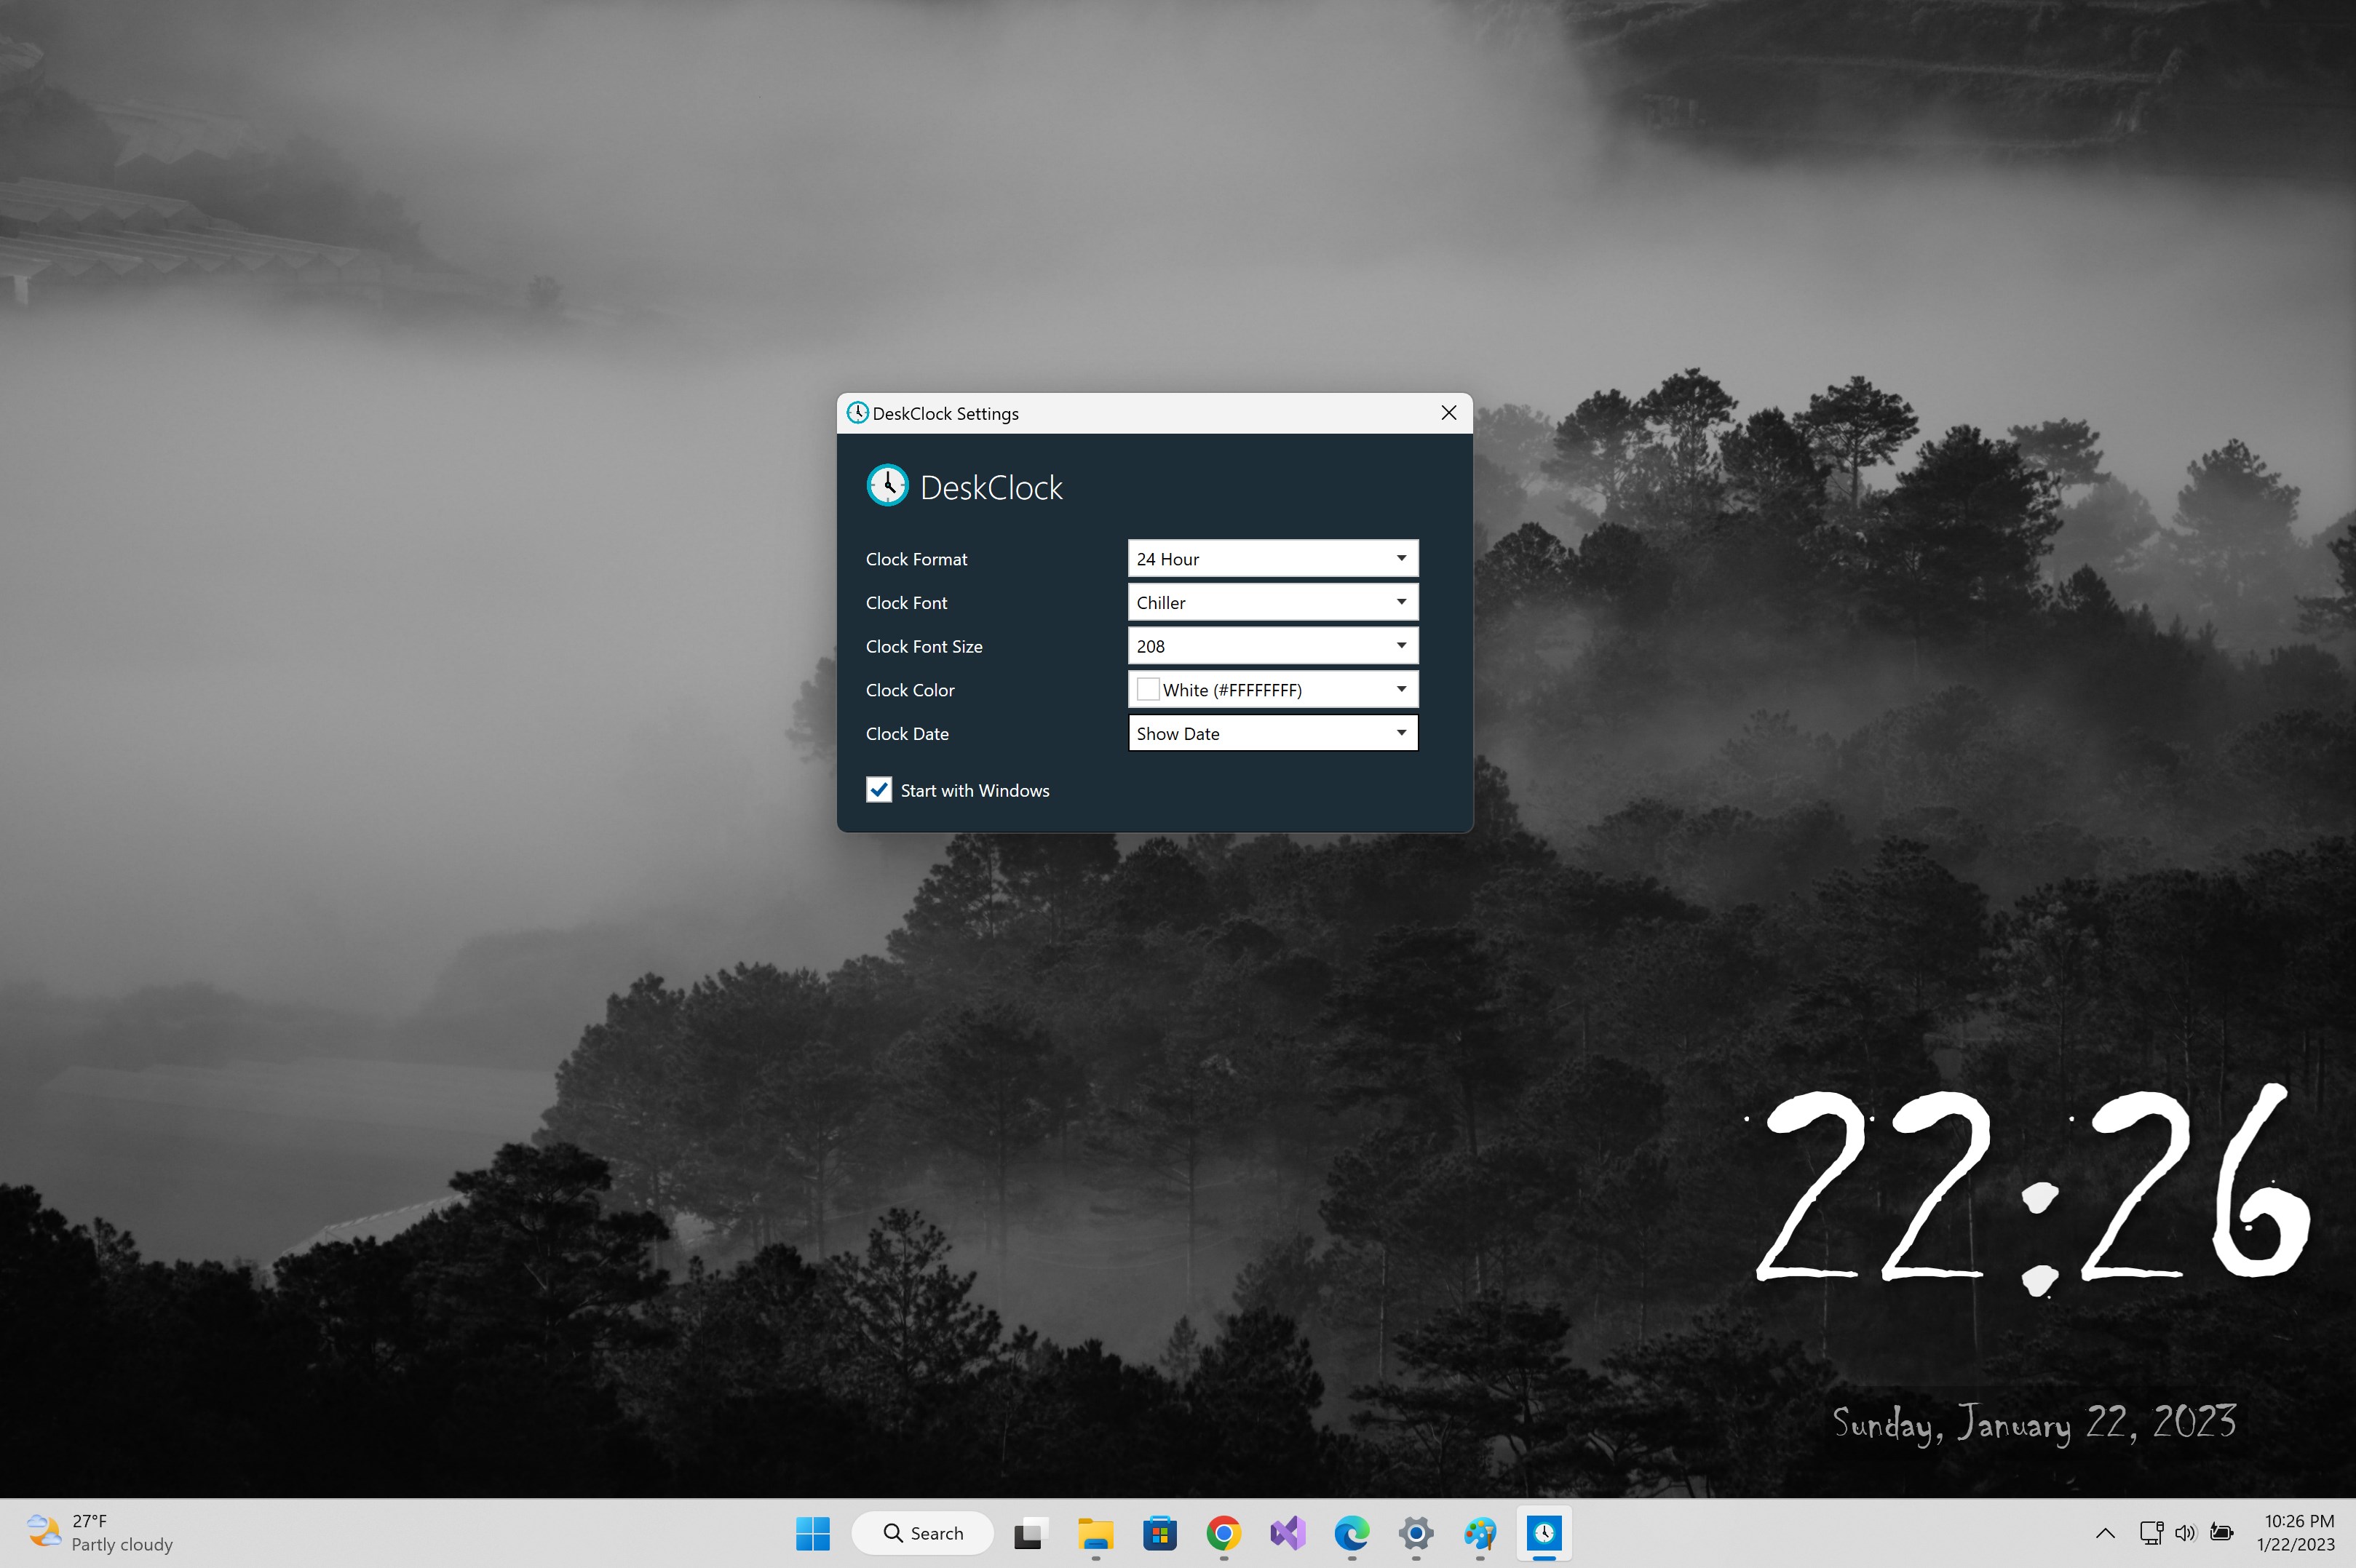Launch Paint from the taskbar
The image size is (2356, 1568).
[1480, 1533]
